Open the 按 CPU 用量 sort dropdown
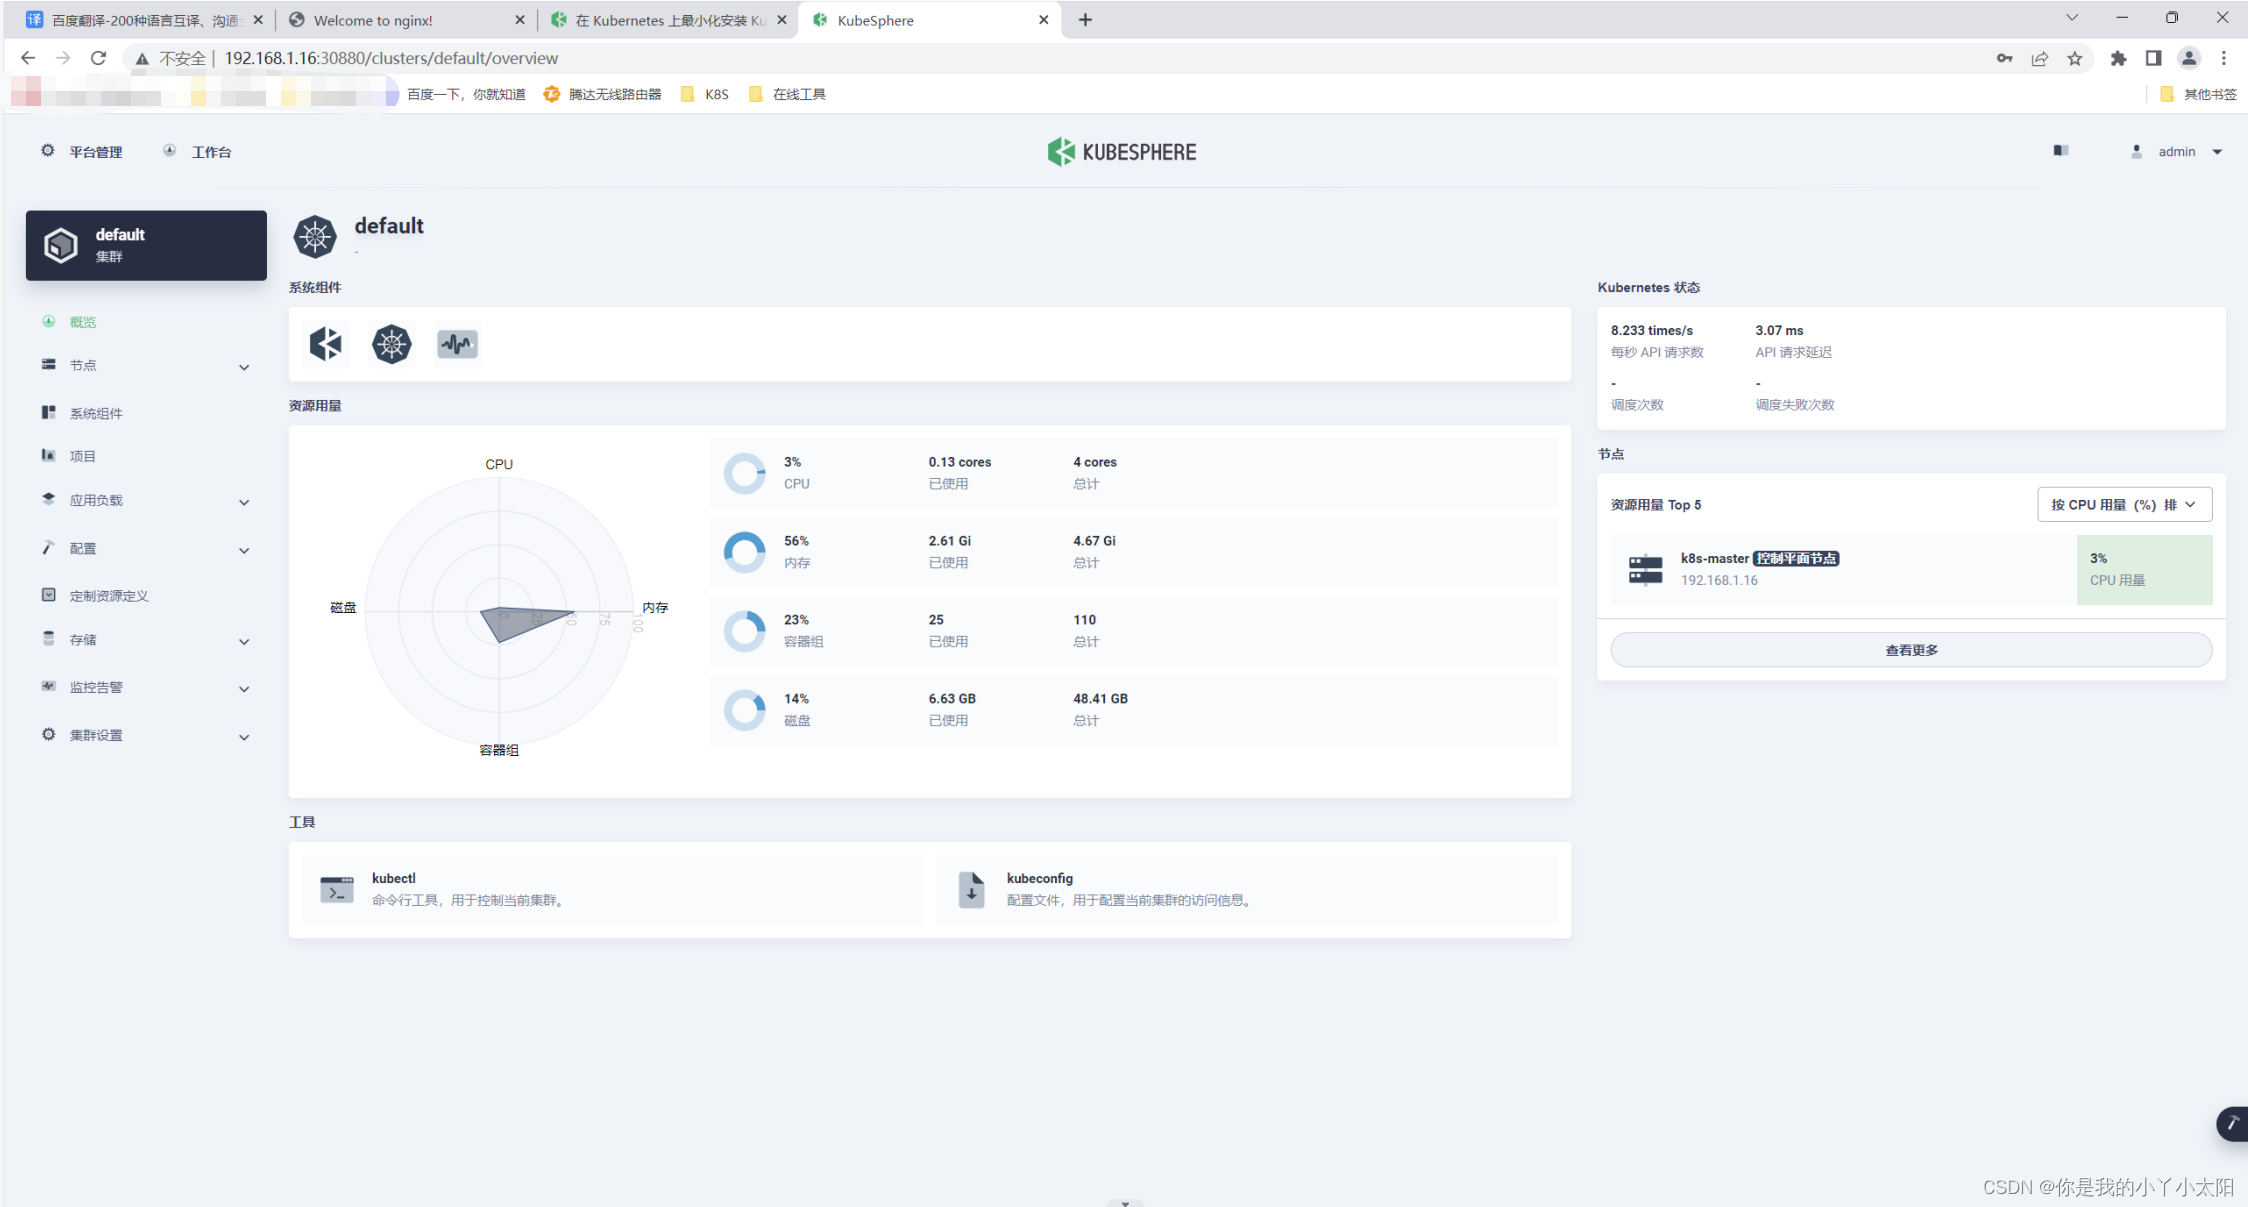 pos(2124,505)
